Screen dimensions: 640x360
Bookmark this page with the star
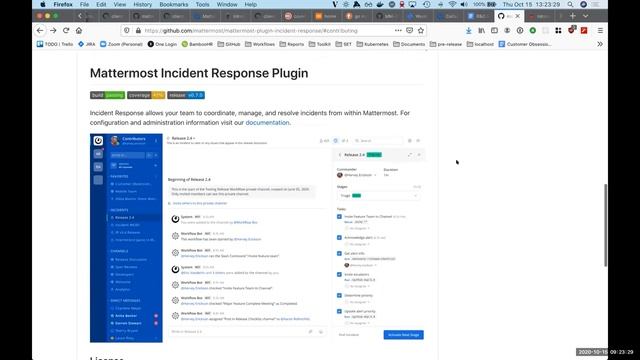click(x=421, y=31)
